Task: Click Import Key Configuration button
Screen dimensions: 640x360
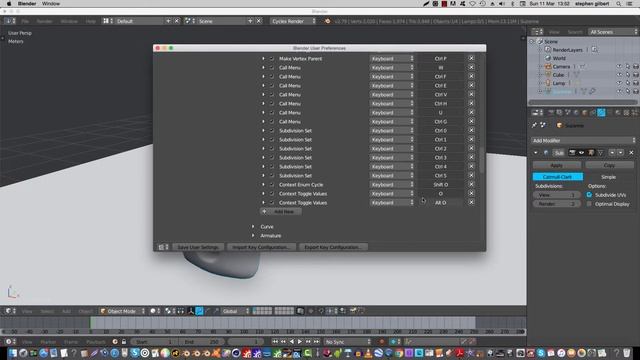Action: coord(261,247)
